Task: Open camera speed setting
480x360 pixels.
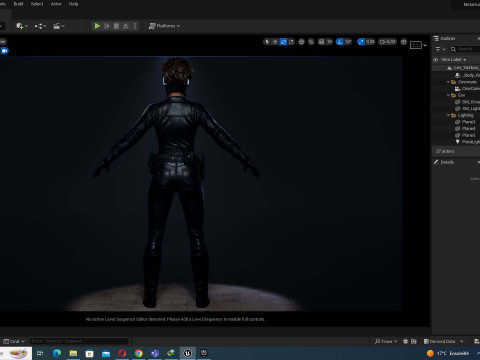Action: coord(387,42)
